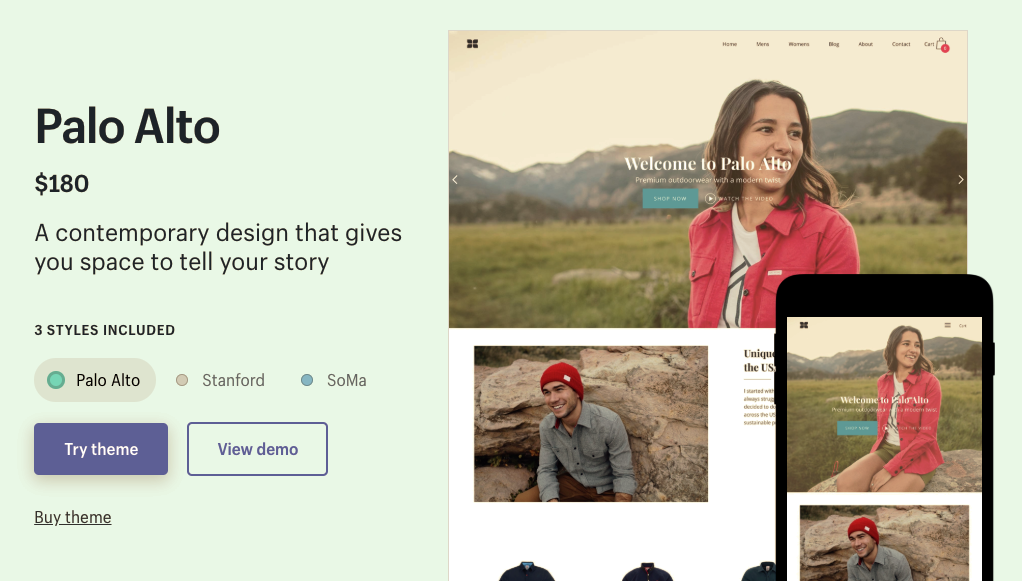Click the store logo icon in desktop preview
Viewport: 1022px width, 581px height.
coord(473,44)
